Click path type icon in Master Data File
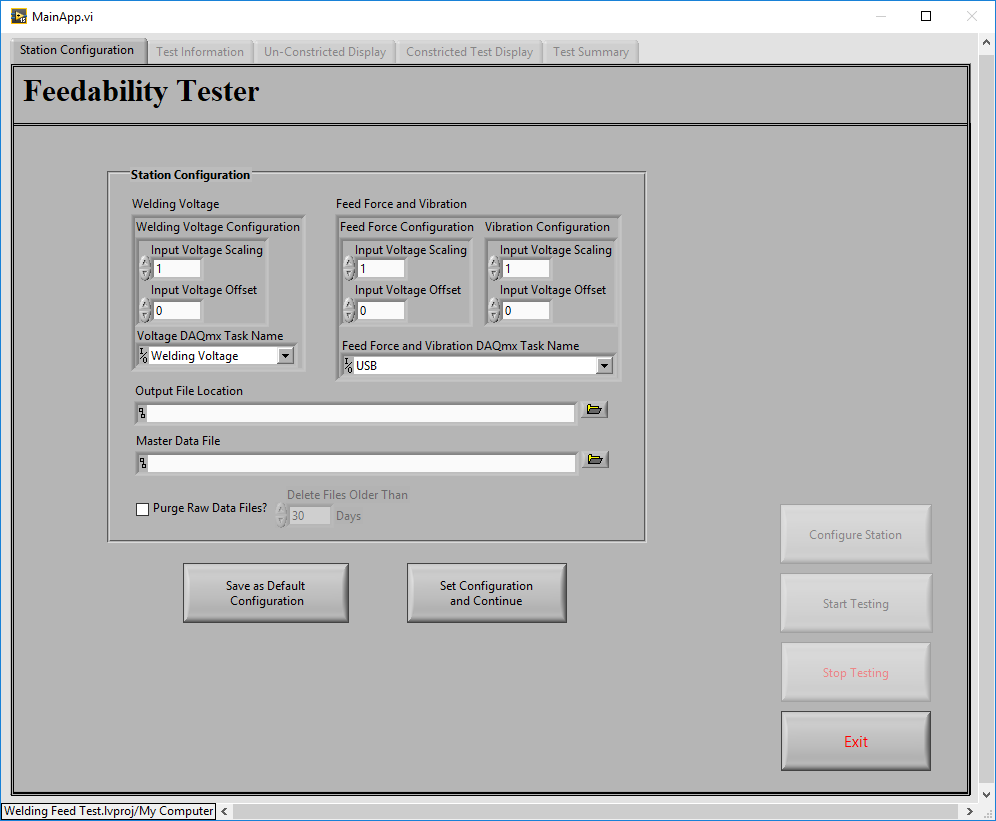Image resolution: width=996 pixels, height=821 pixels. 143,463
